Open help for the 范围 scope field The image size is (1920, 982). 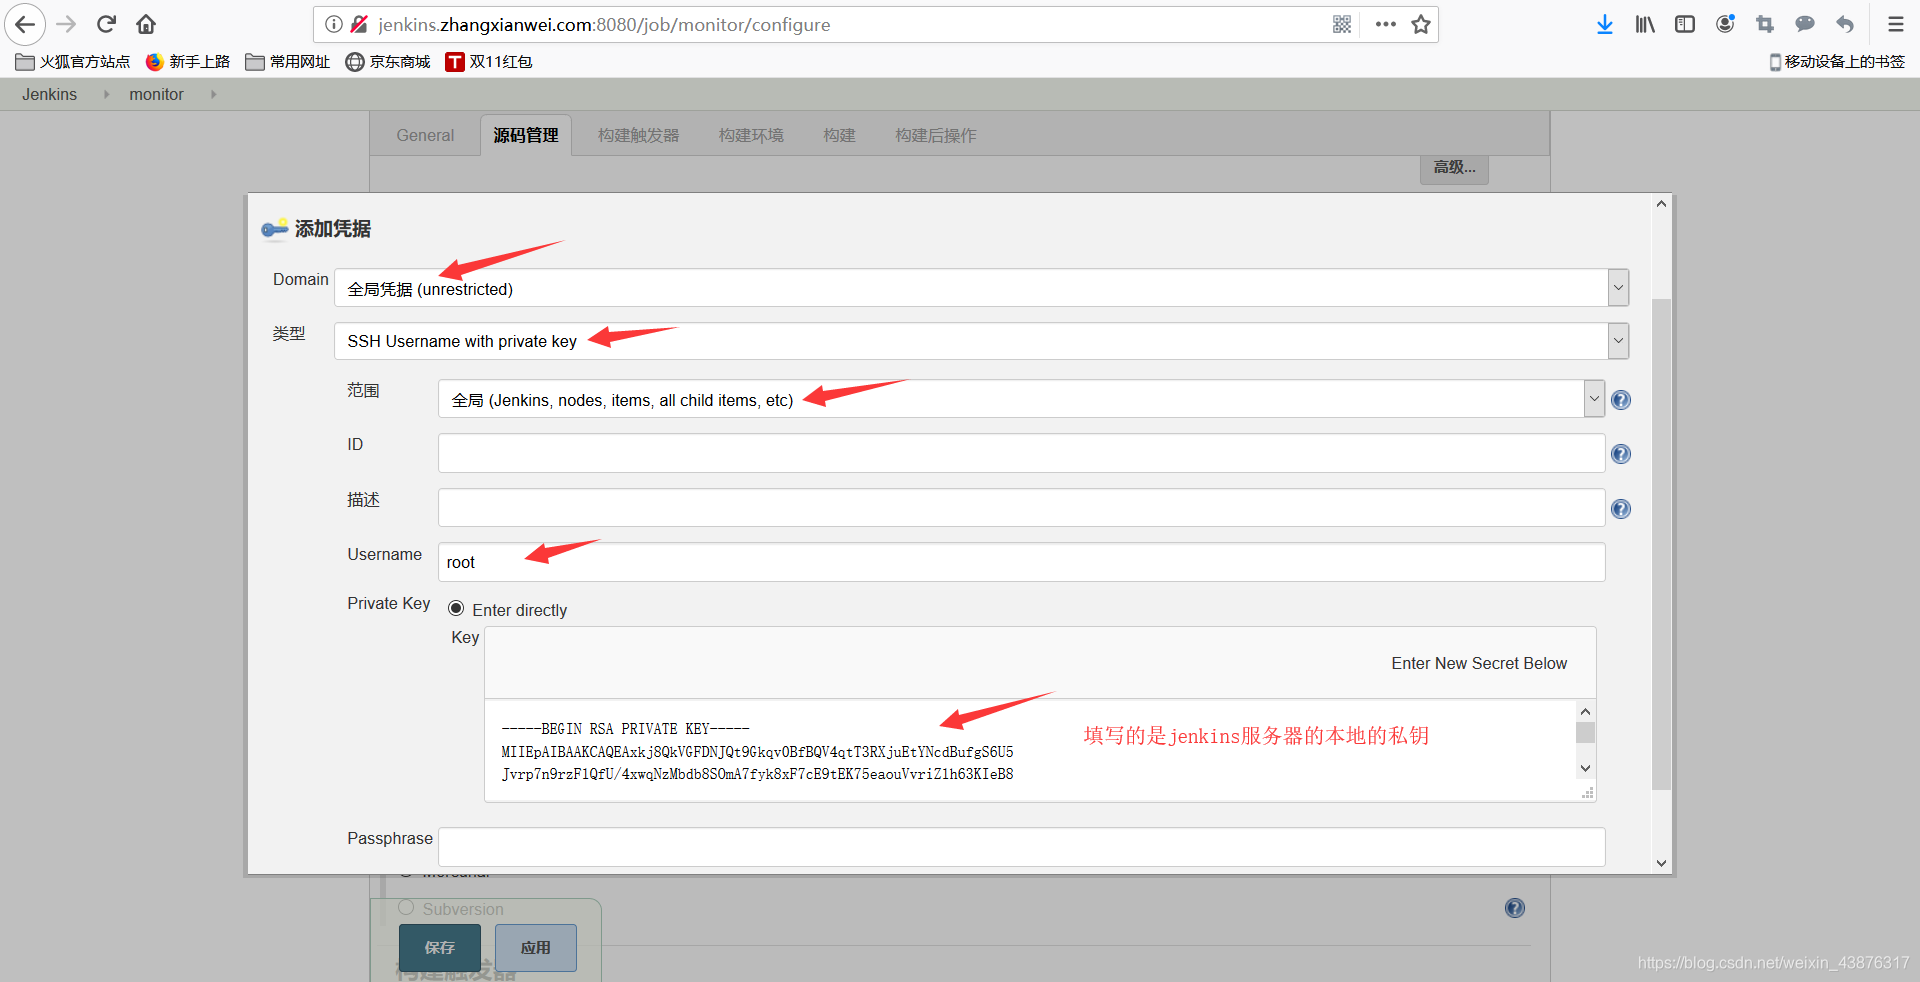(1621, 400)
